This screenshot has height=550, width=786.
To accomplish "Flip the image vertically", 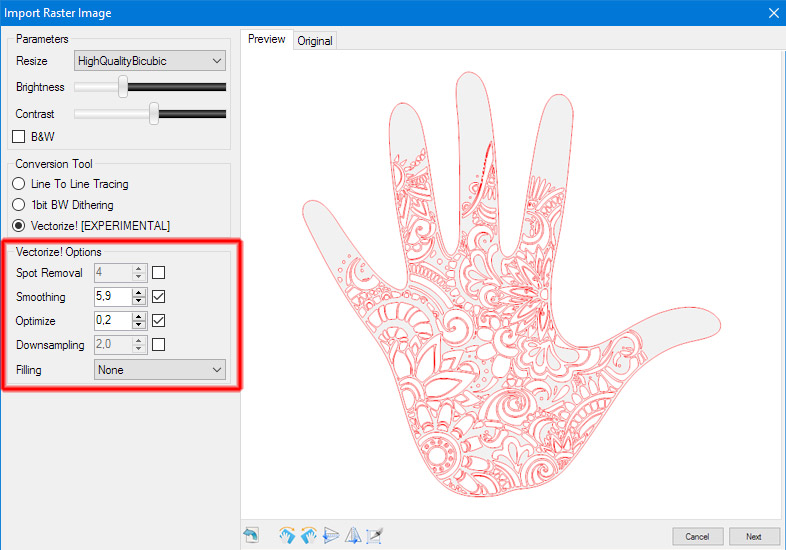I will [x=331, y=535].
